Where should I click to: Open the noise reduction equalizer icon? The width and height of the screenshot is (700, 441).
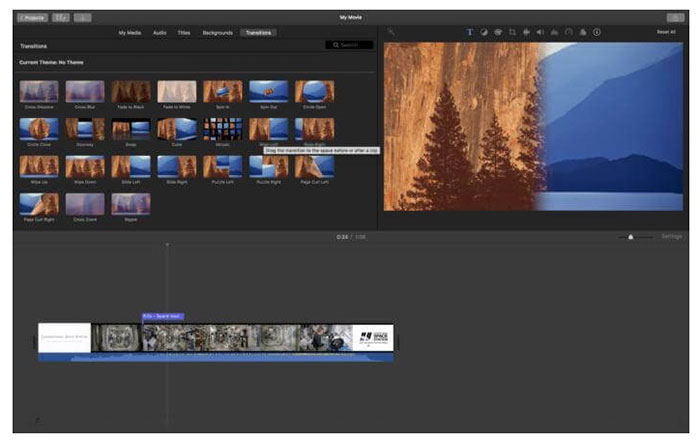(554, 32)
